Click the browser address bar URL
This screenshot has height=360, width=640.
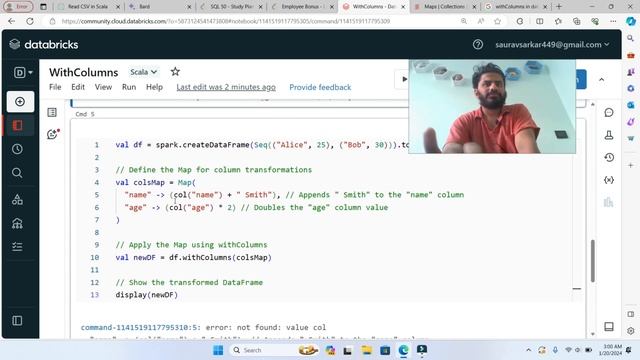coord(226,21)
